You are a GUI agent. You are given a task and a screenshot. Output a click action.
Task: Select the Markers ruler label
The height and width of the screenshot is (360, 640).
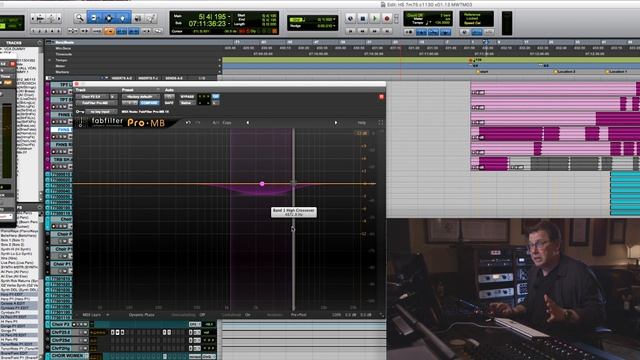click(x=62, y=72)
